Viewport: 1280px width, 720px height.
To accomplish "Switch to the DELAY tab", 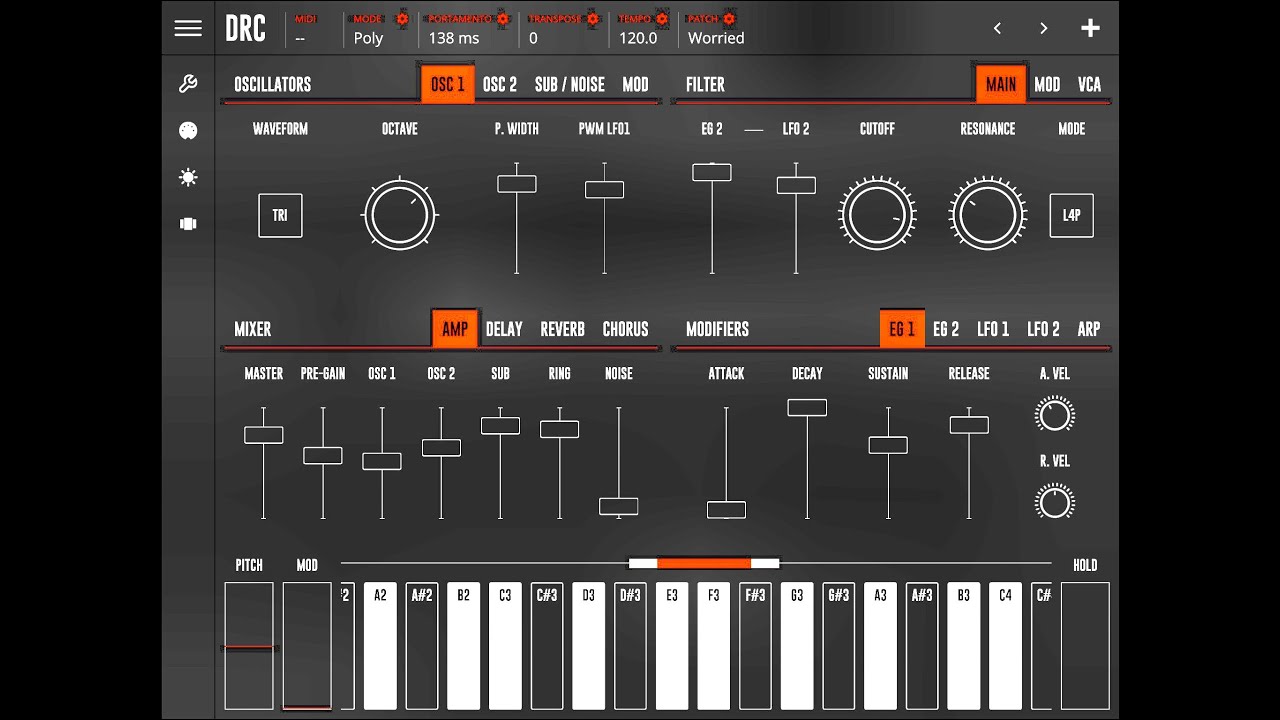I will 504,329.
